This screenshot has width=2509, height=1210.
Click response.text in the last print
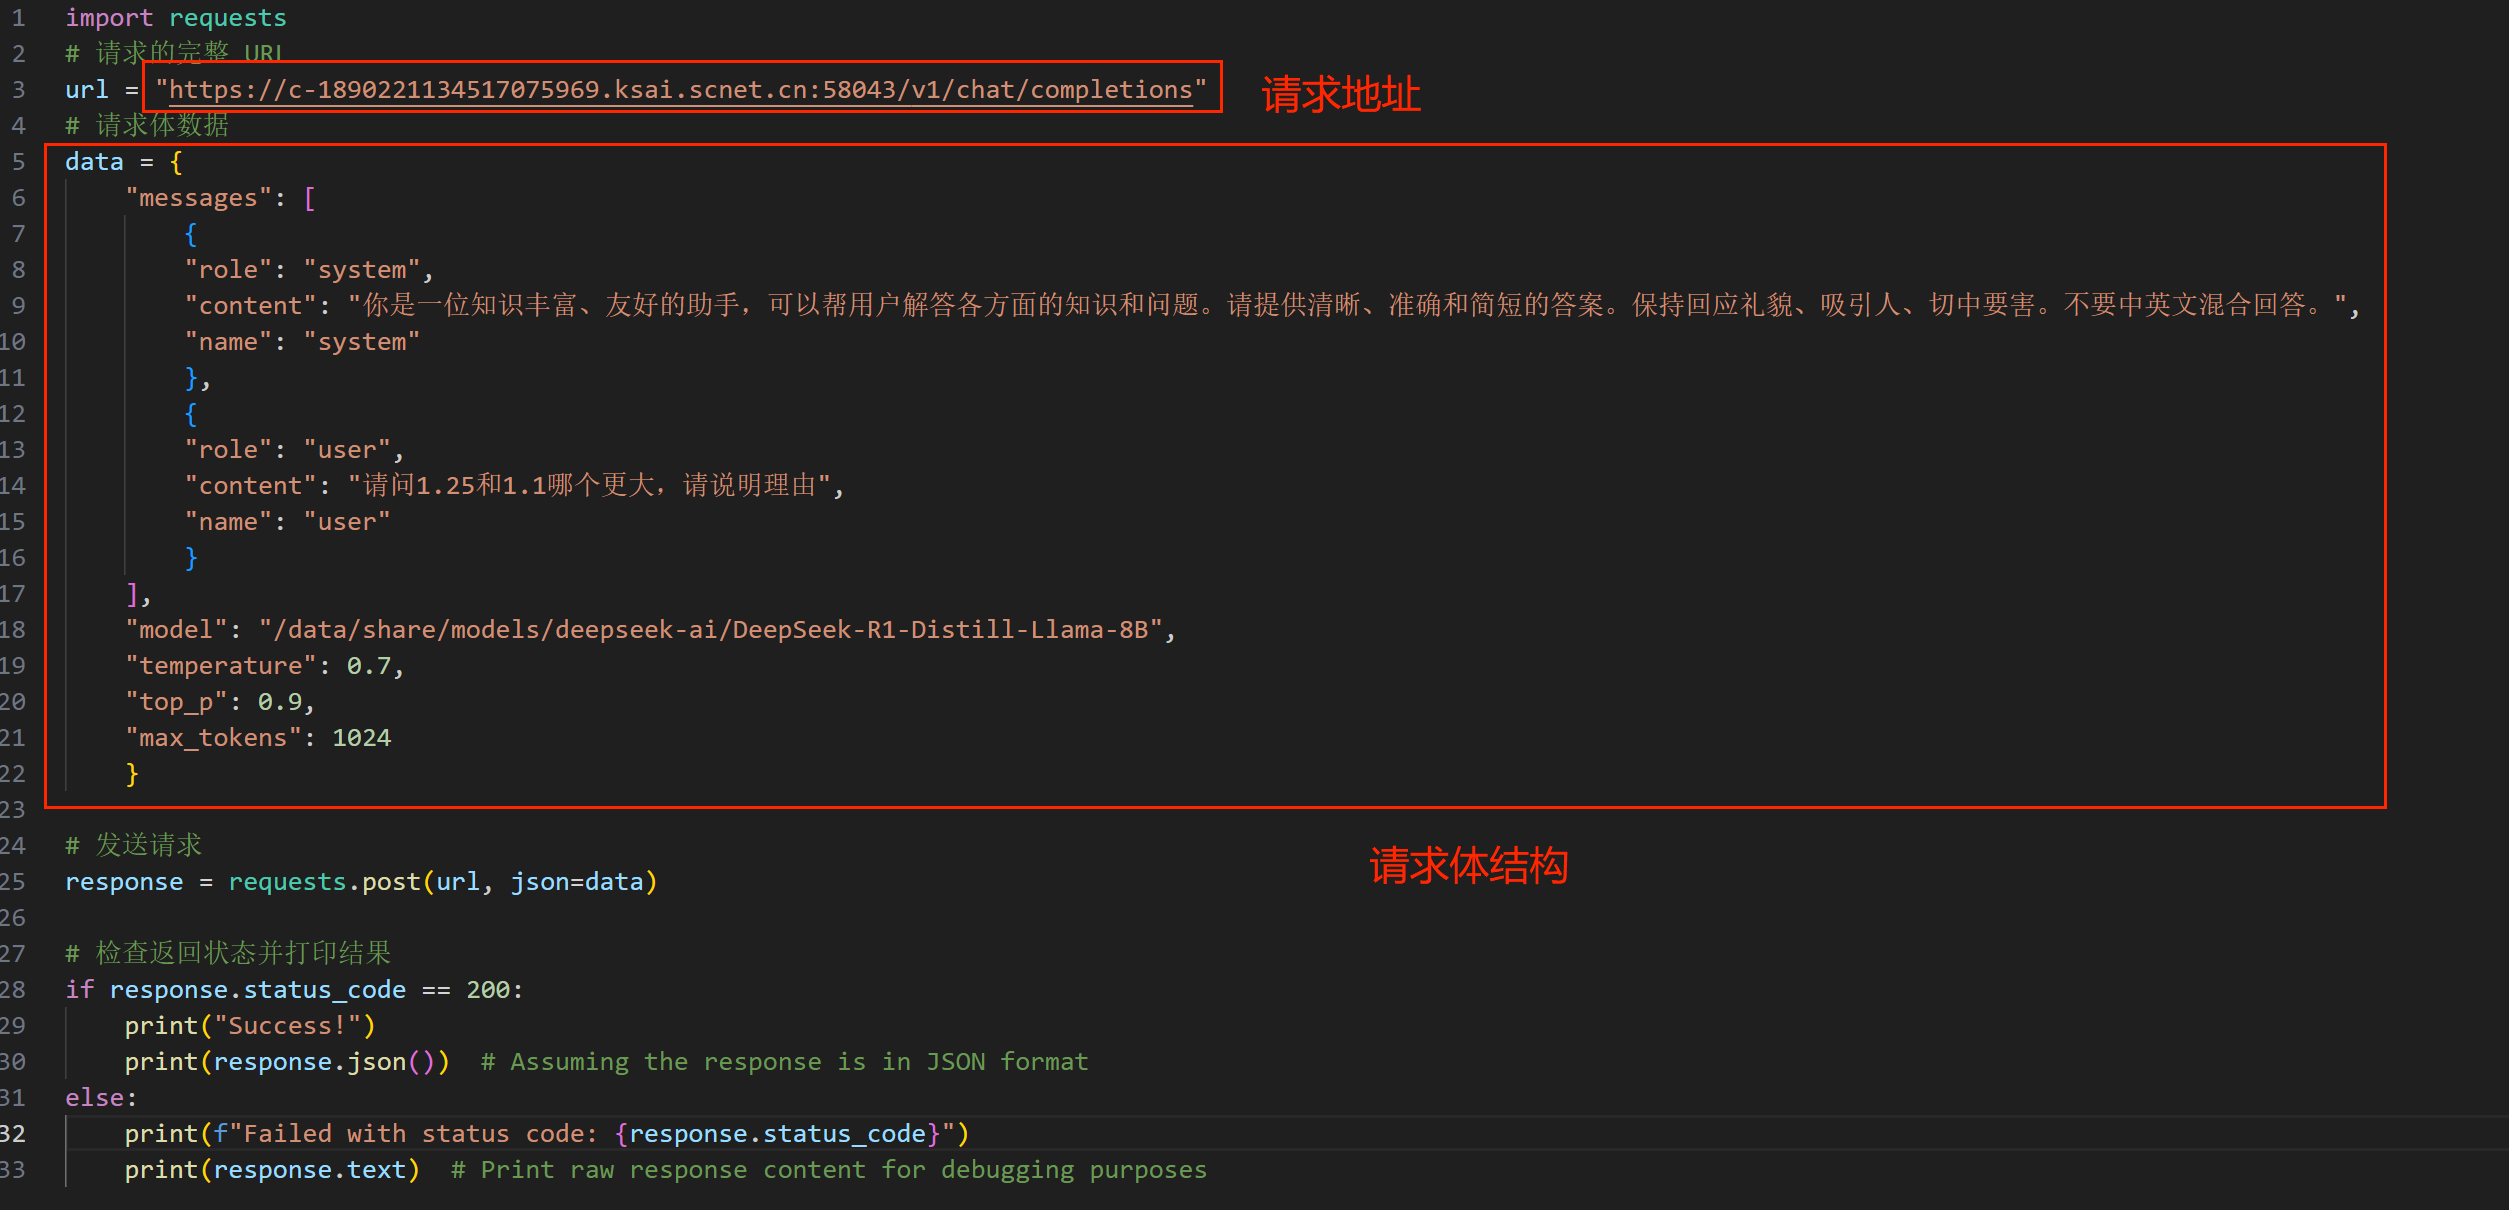(x=309, y=1170)
